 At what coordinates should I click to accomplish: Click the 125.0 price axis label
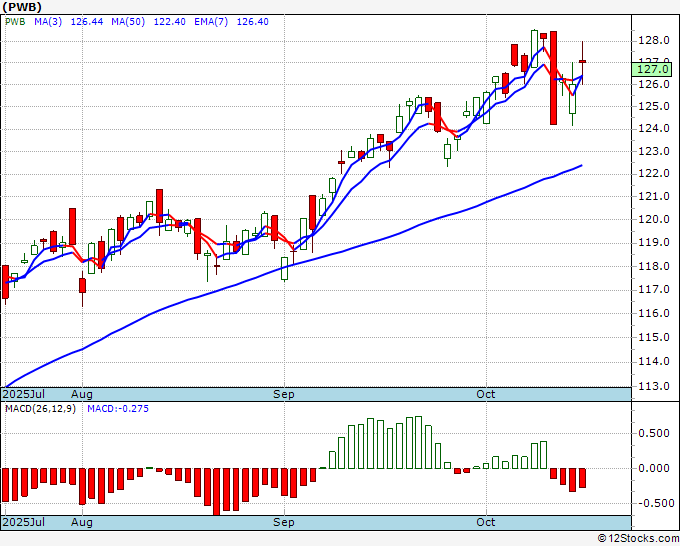[x=654, y=106]
